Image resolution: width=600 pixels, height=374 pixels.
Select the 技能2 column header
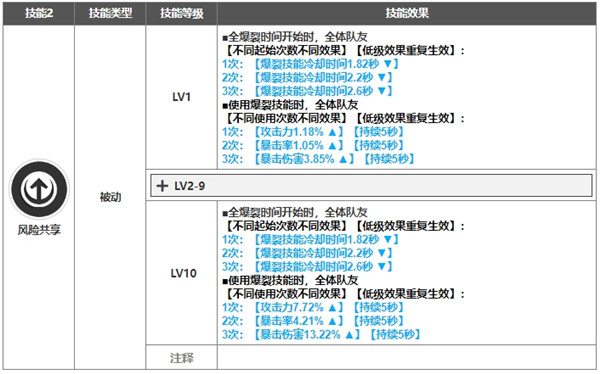(39, 13)
